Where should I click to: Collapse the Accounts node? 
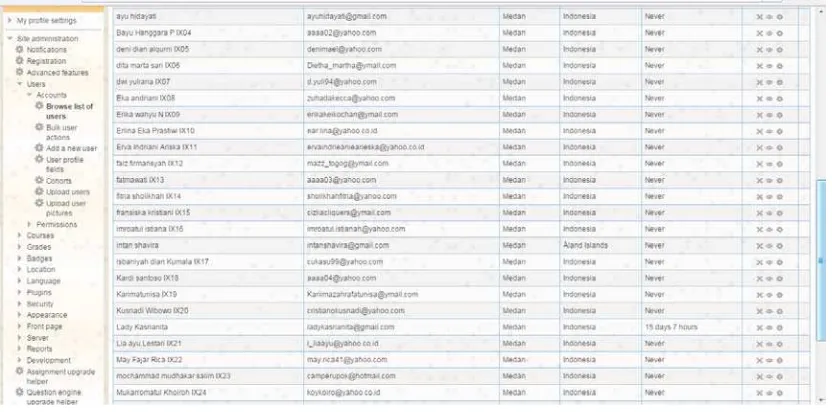30,95
